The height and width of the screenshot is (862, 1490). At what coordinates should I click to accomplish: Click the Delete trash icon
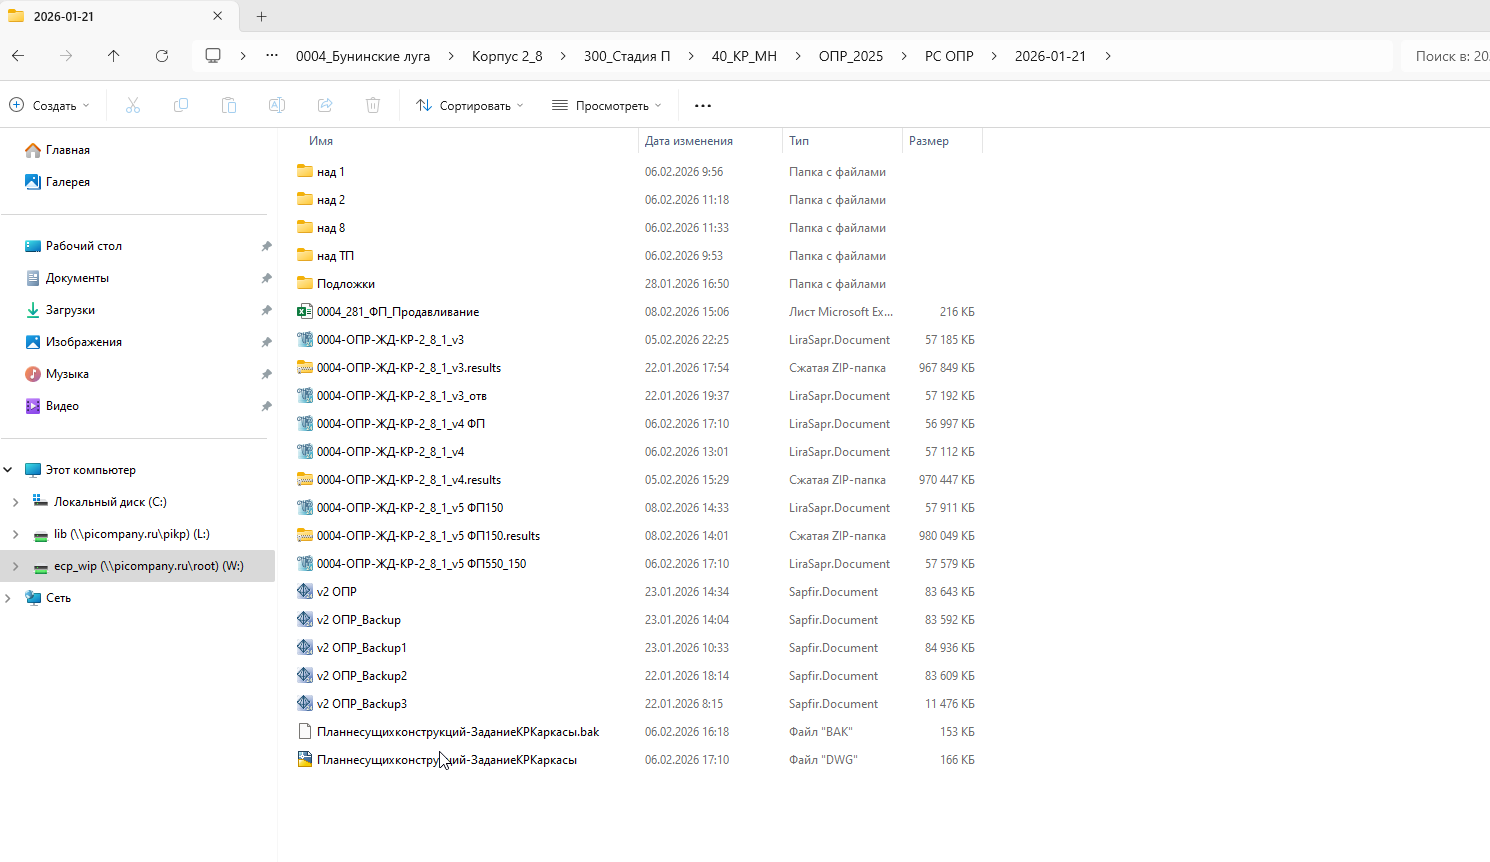click(x=373, y=105)
